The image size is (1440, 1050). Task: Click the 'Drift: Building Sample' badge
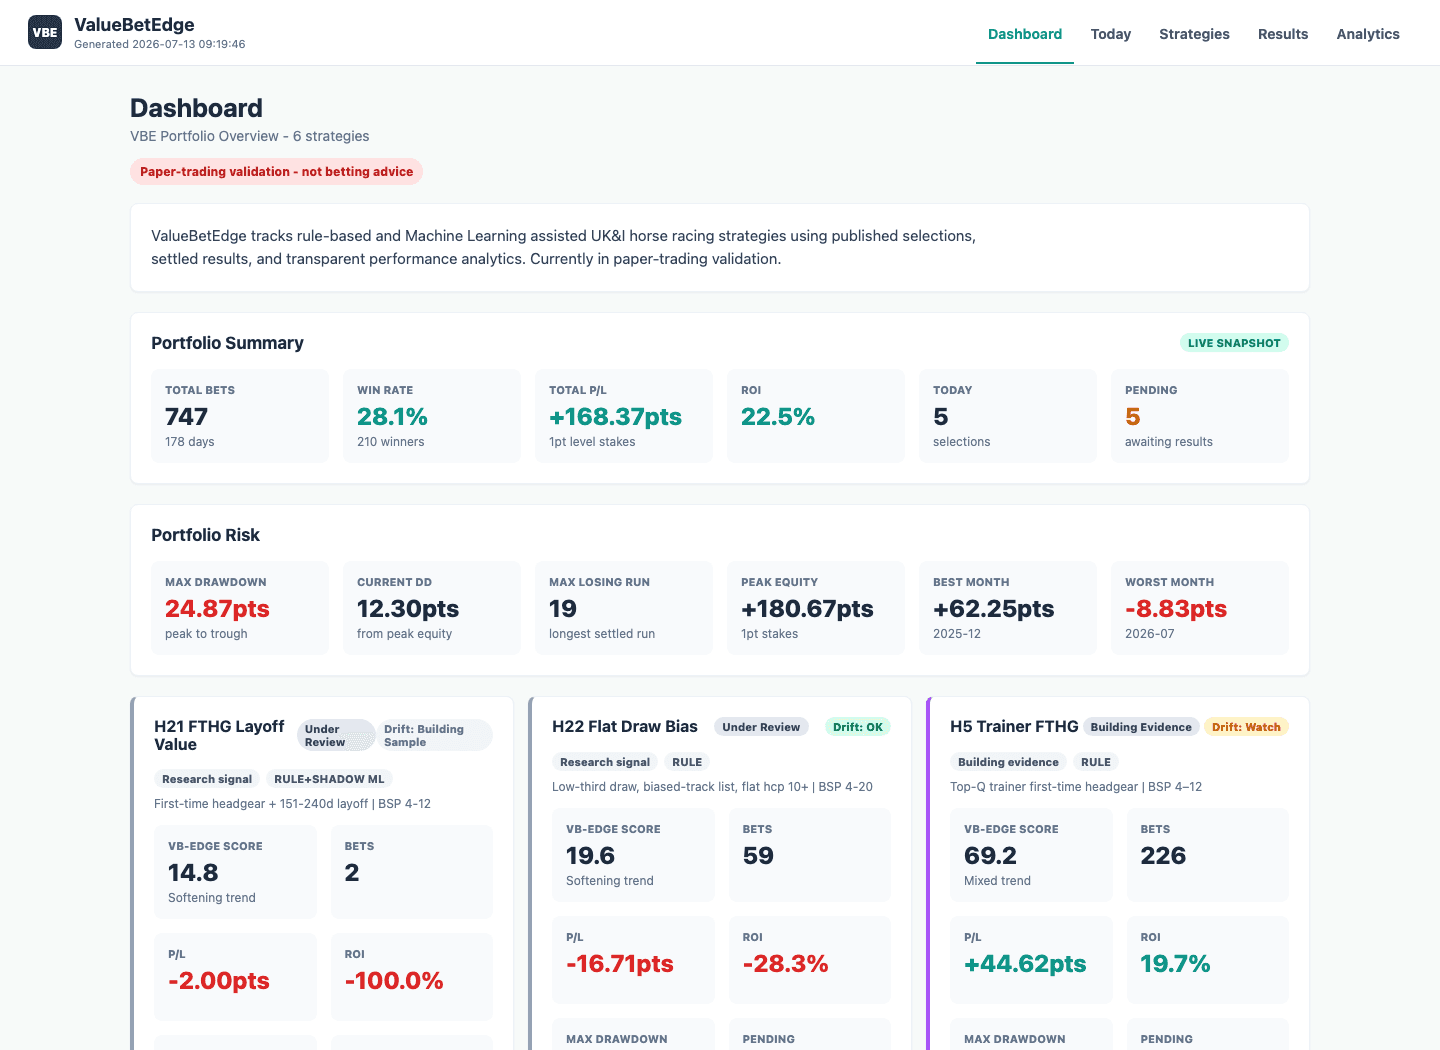point(436,735)
